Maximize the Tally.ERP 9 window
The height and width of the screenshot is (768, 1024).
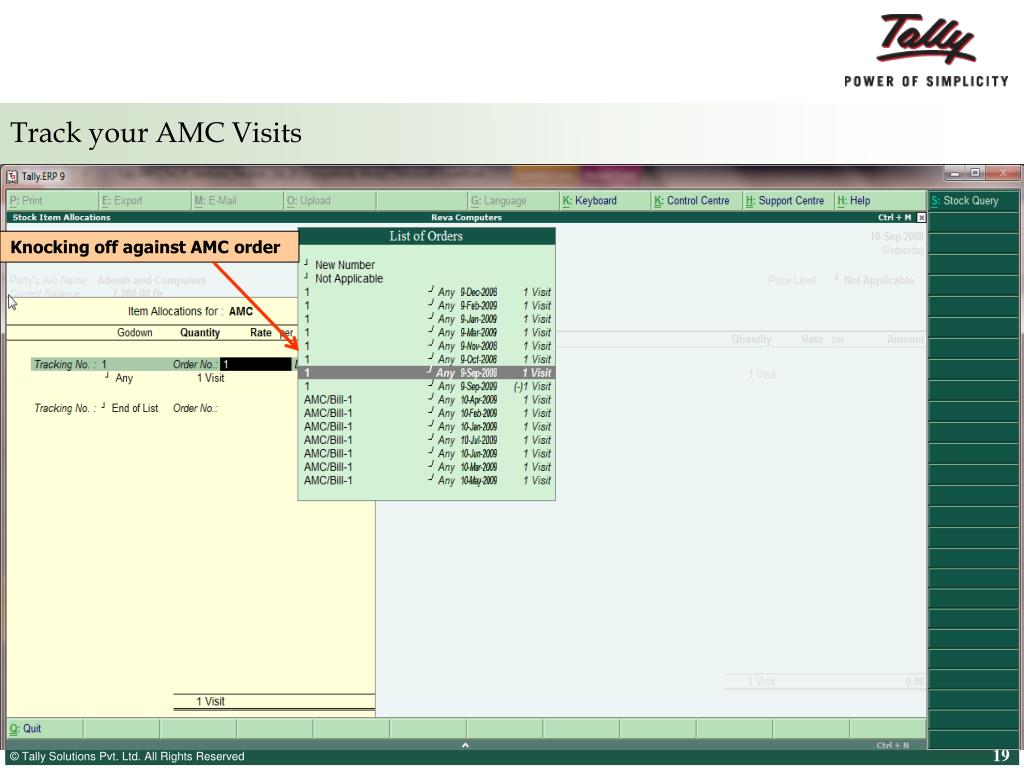click(975, 173)
